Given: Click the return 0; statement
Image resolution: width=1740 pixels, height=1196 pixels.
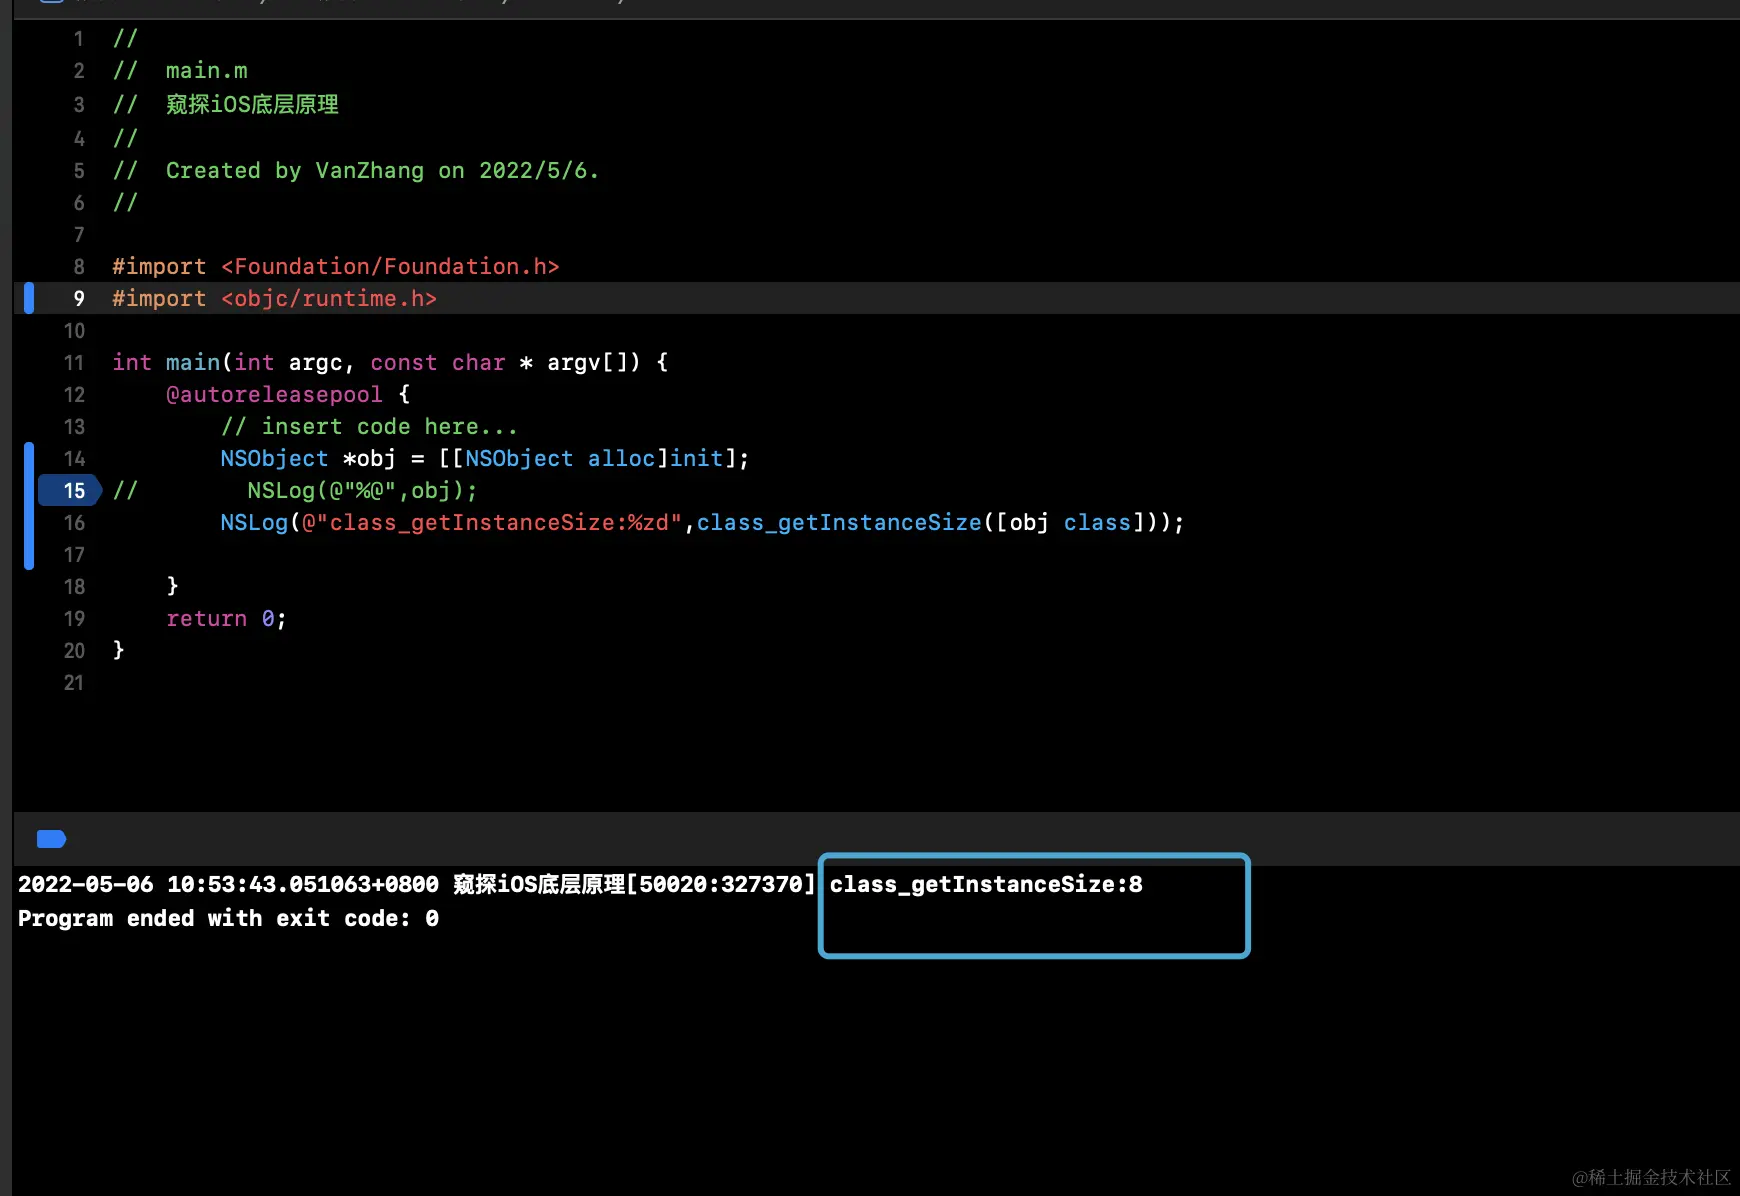Looking at the screenshot, I should click(x=226, y=618).
